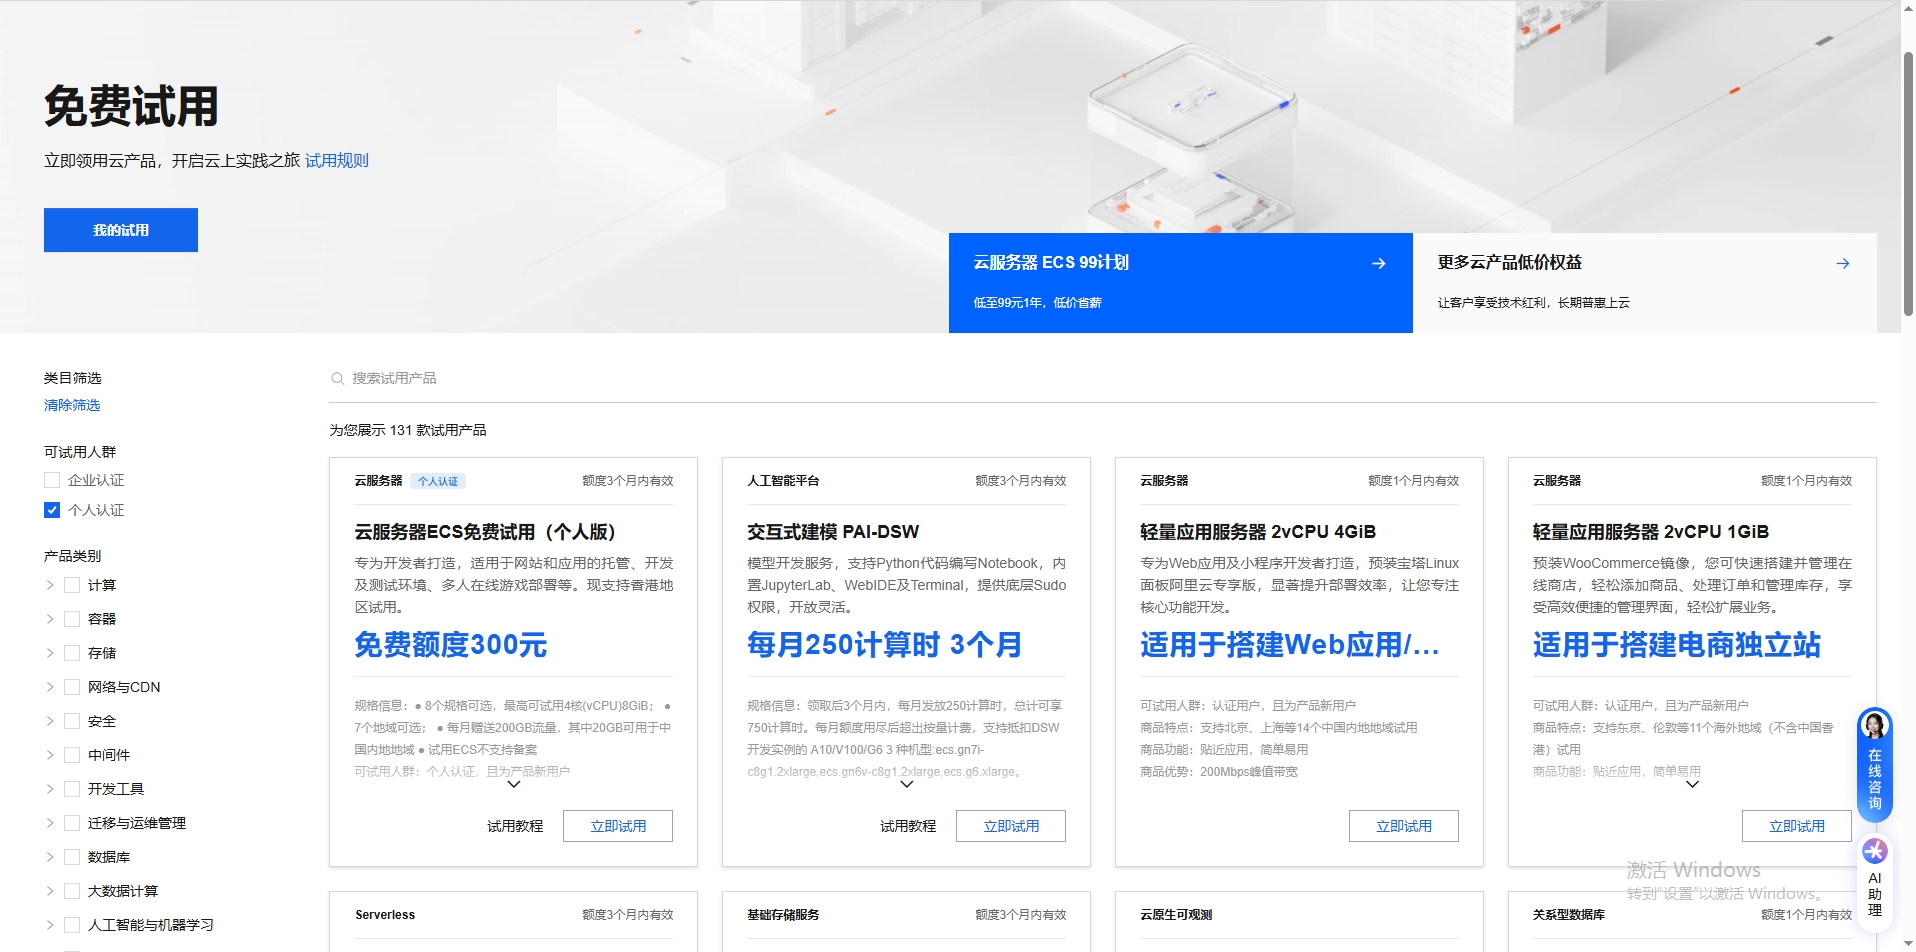Expand the 人工智能与机器学习 category arrow
Viewport: 1916px width, 952px height.
pyautogui.click(x=50, y=925)
